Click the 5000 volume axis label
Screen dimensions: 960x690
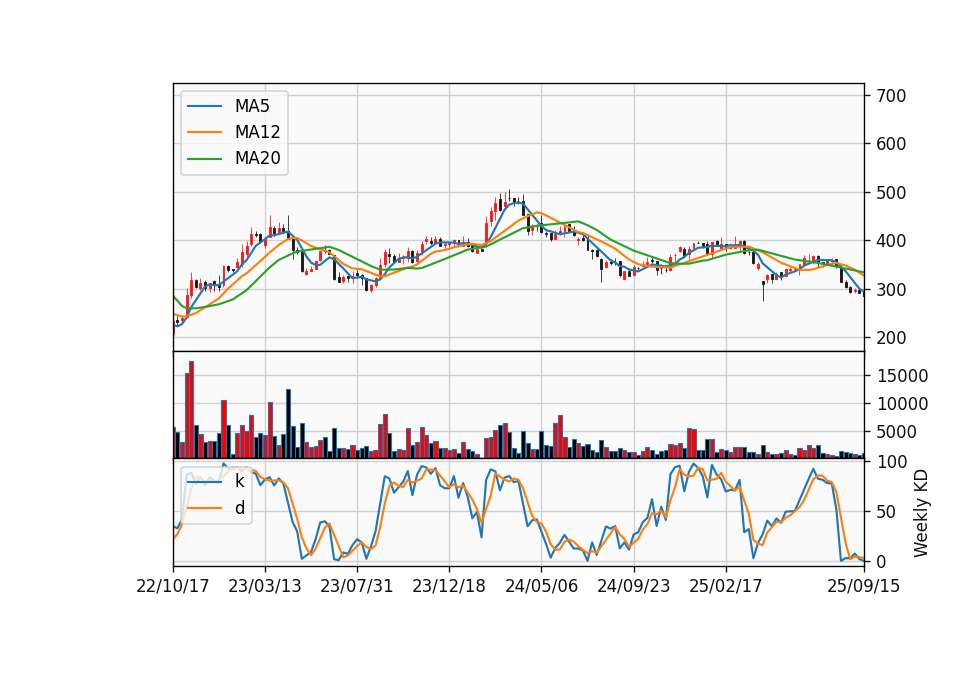coord(896,432)
